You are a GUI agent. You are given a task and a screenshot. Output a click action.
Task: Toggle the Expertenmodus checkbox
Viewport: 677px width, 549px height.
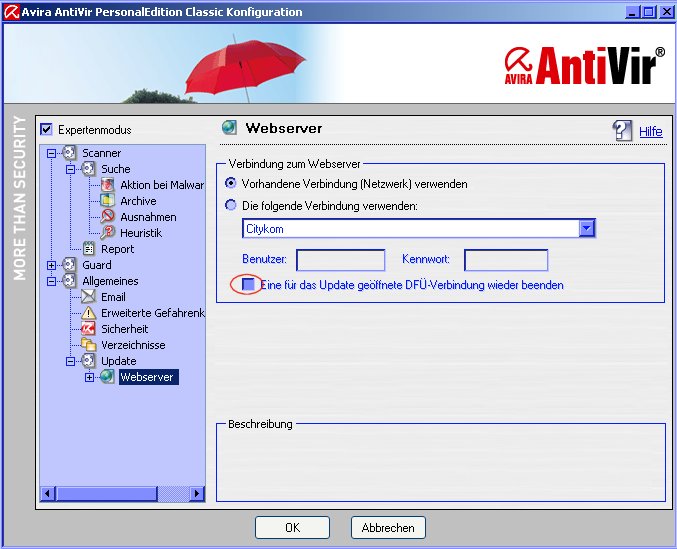pos(46,129)
